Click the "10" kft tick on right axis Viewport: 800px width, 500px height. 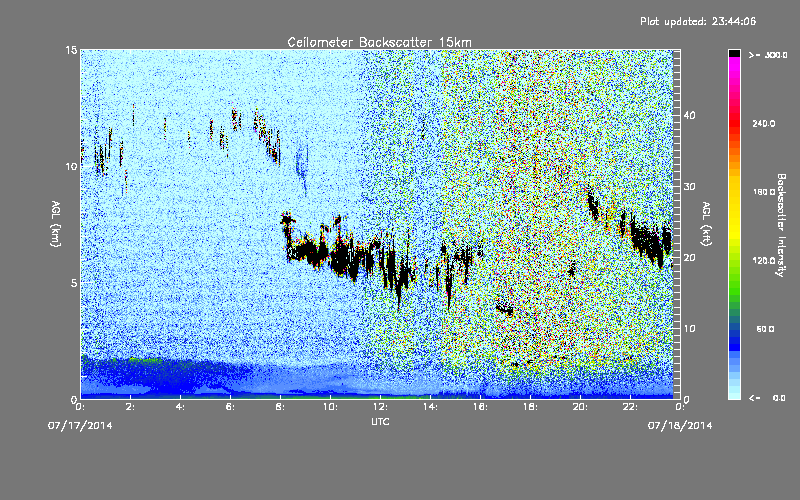(x=689, y=329)
